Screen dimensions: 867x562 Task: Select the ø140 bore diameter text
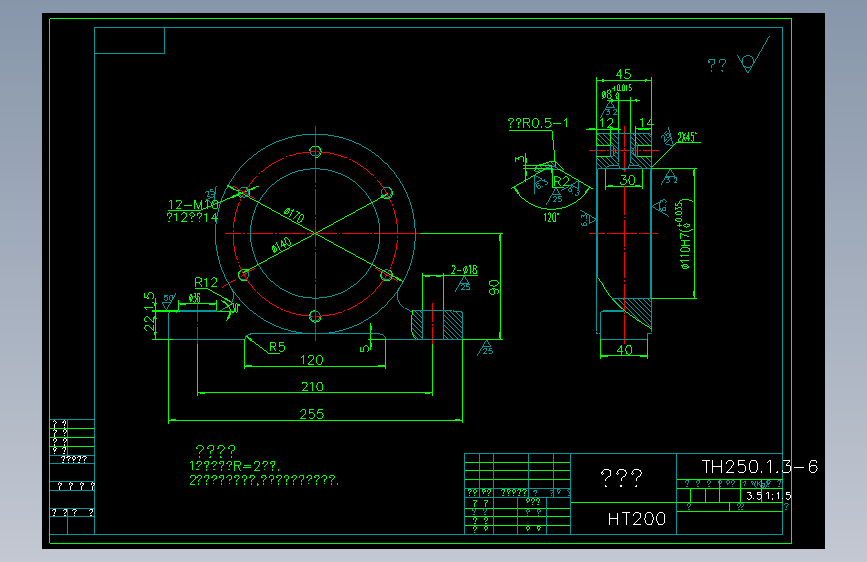(x=281, y=245)
